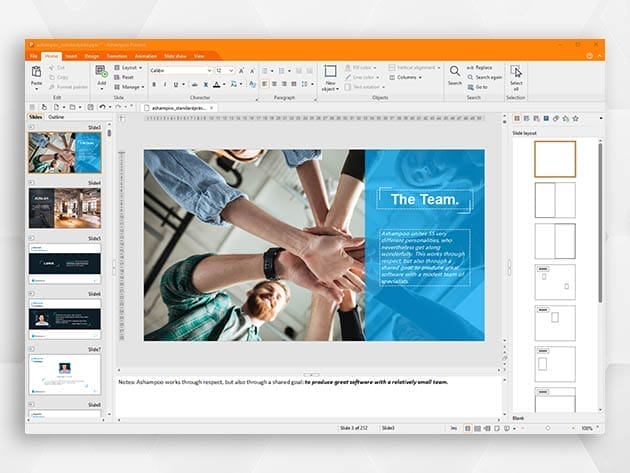This screenshot has width=630, height=473.
Task: Open the Columns dropdown
Action: [x=407, y=77]
